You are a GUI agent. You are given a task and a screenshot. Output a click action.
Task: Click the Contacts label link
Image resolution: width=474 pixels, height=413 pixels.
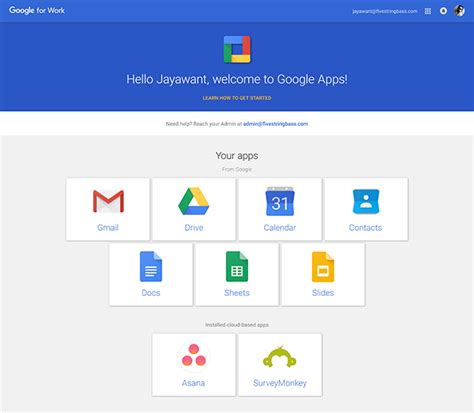(x=365, y=227)
